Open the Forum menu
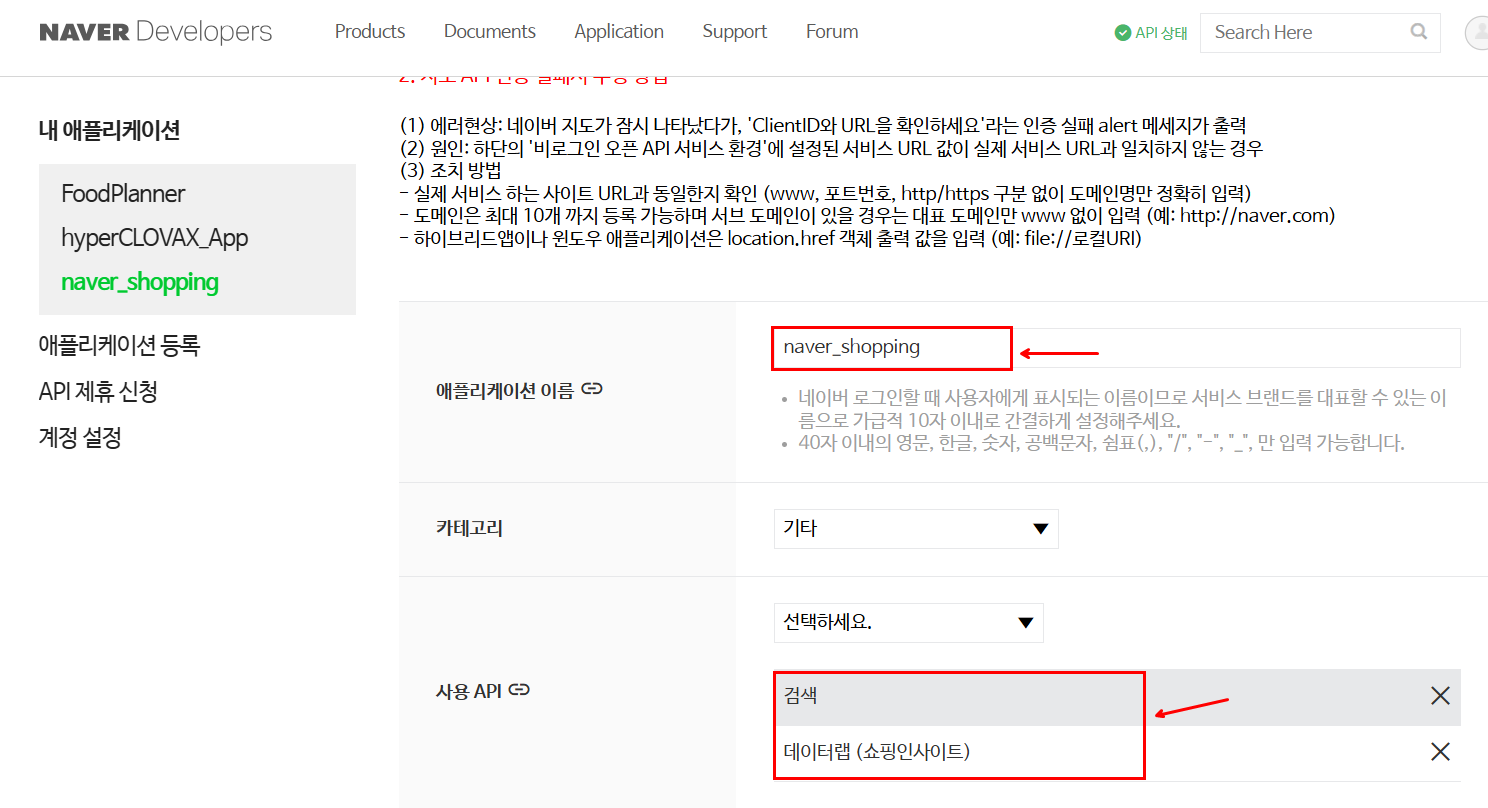1488x808 pixels. [832, 32]
